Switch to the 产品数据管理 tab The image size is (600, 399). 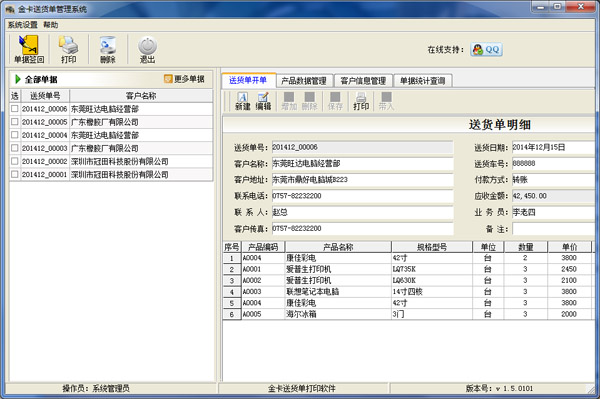tap(304, 81)
